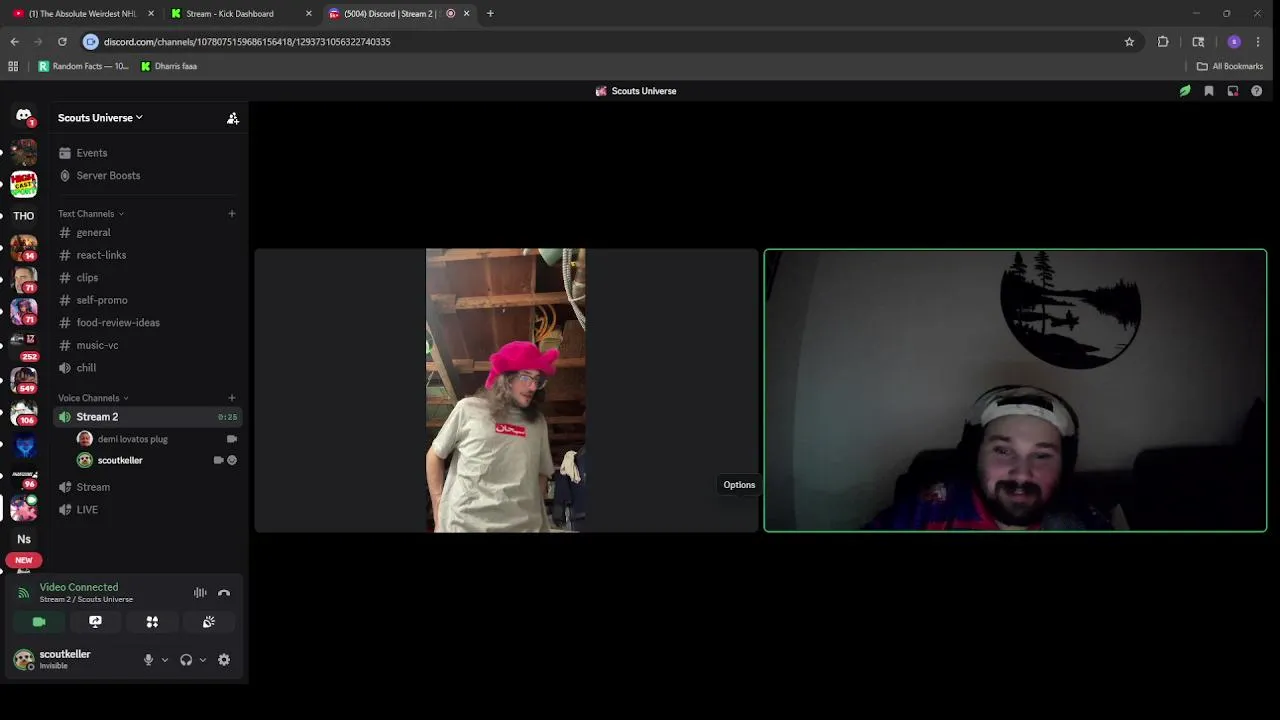Join the LIVE voice channel

click(x=150, y=510)
